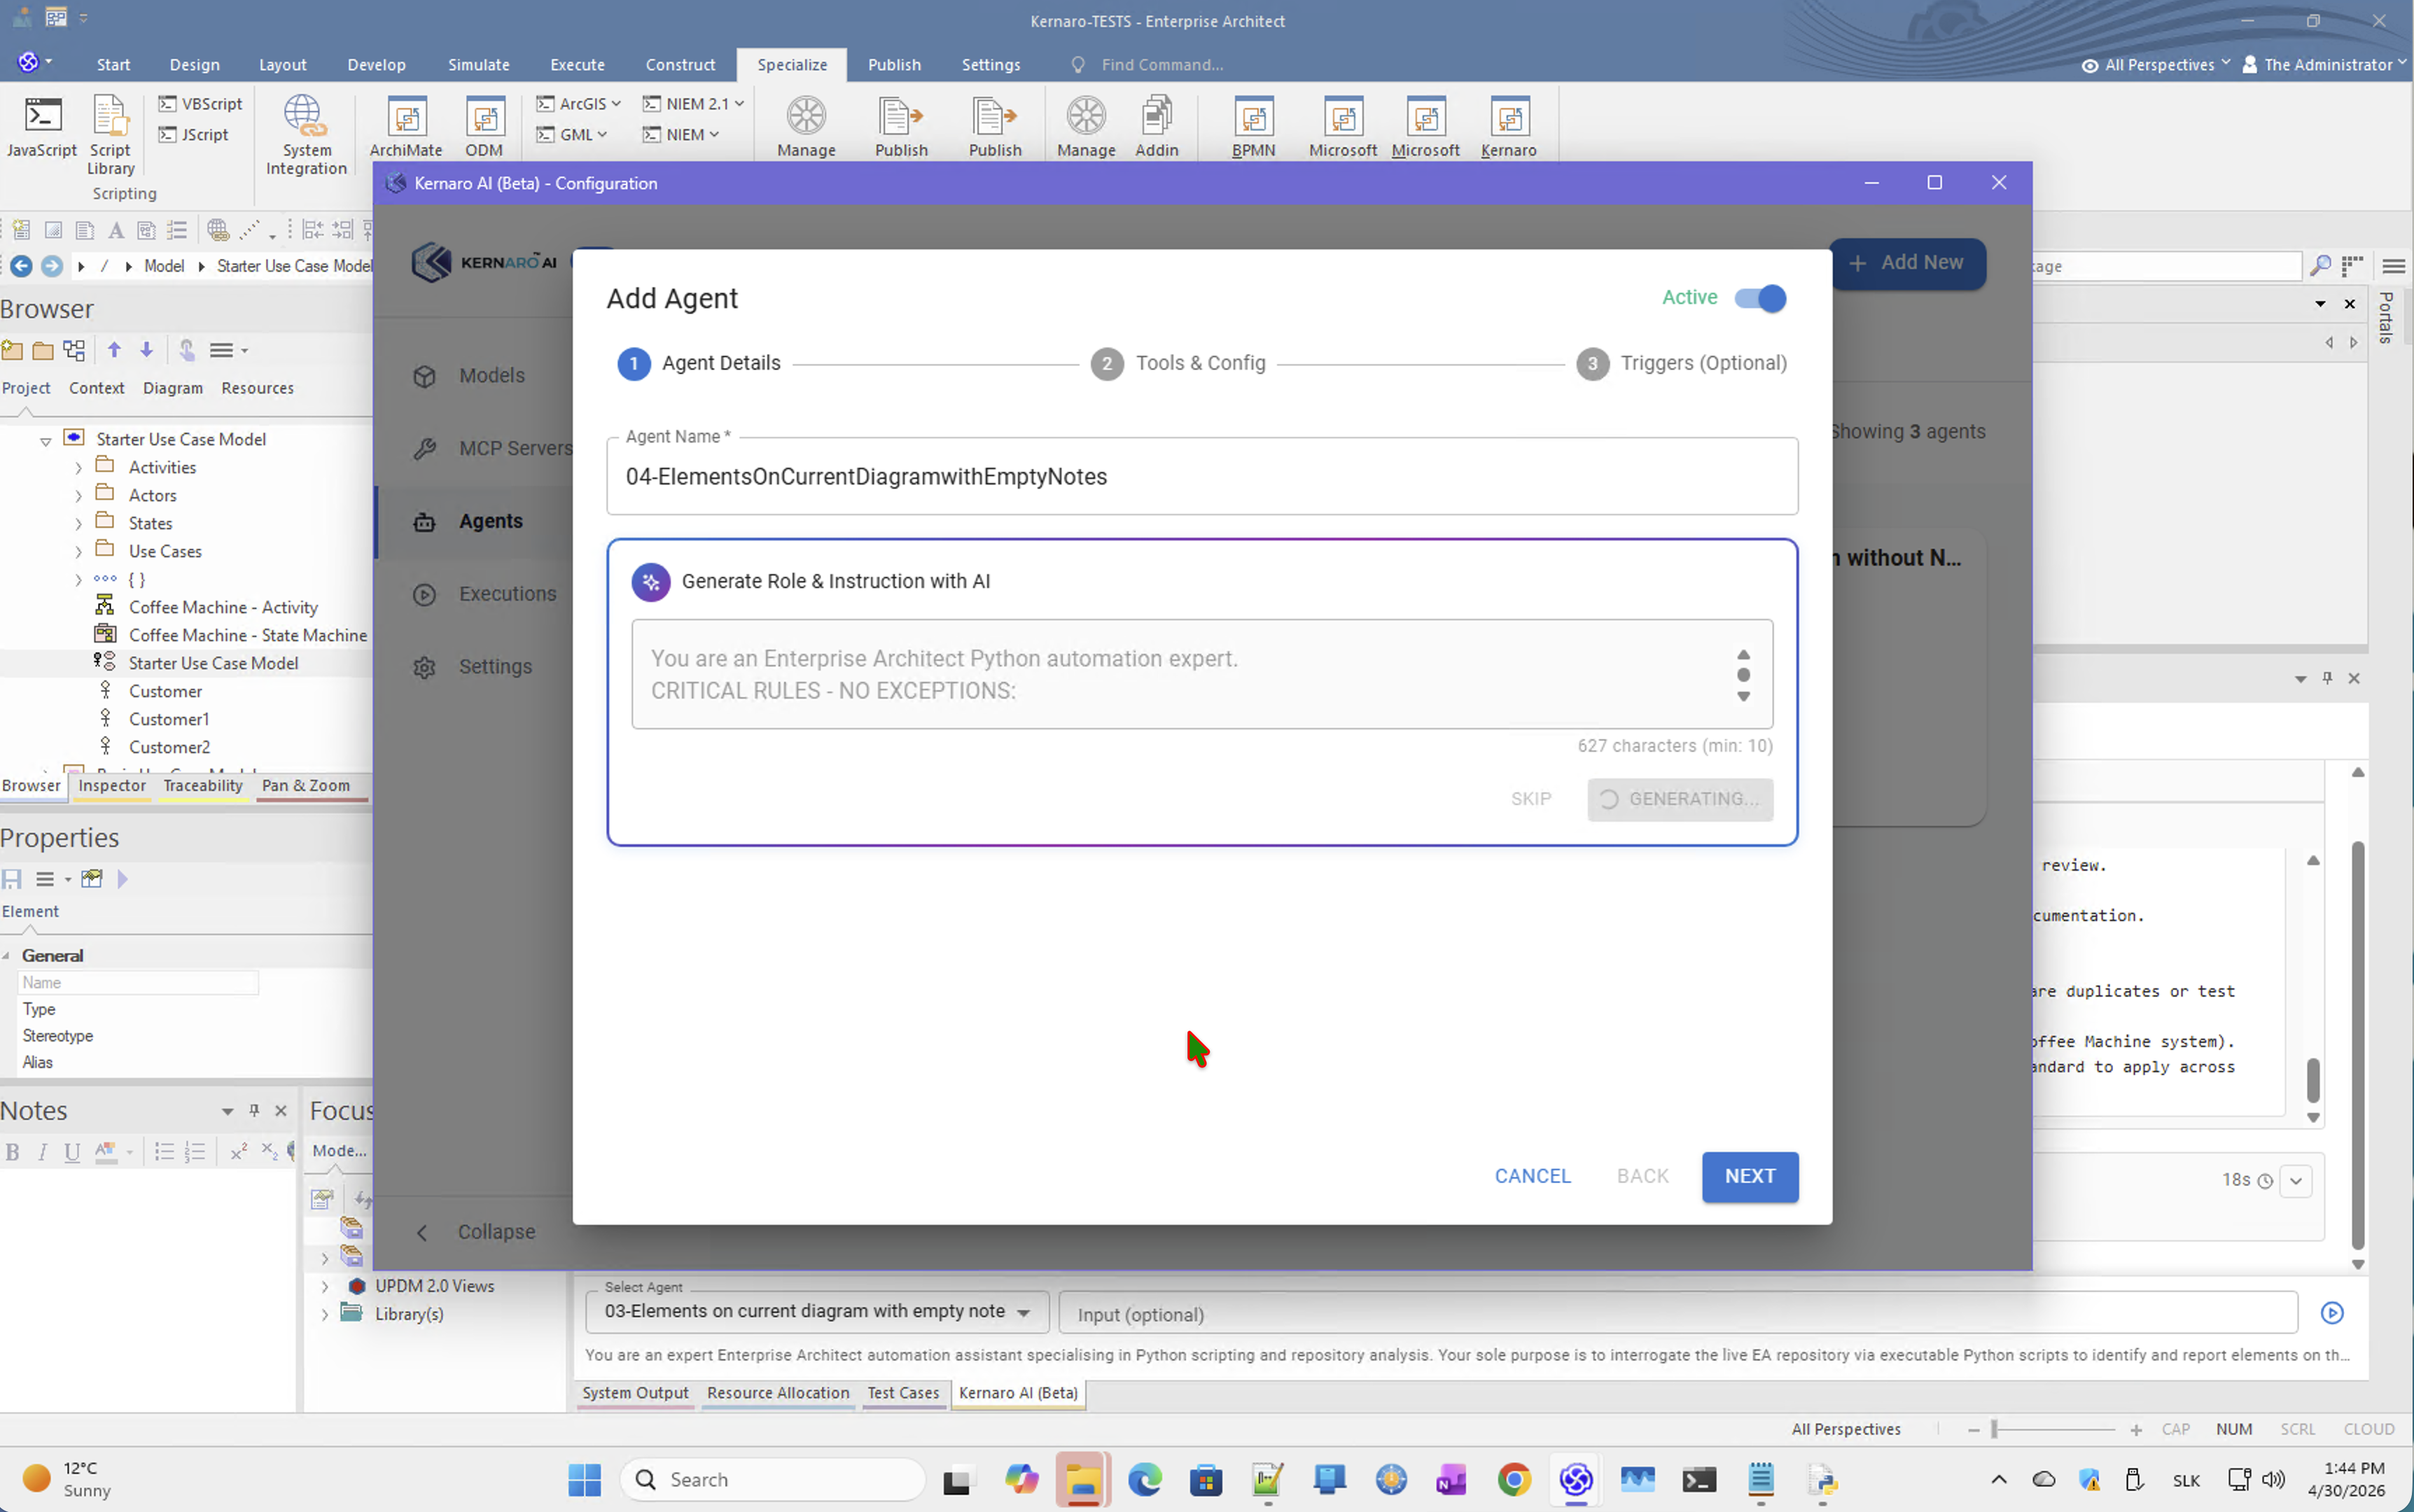
Task: Expand the States folder
Action: [78, 524]
